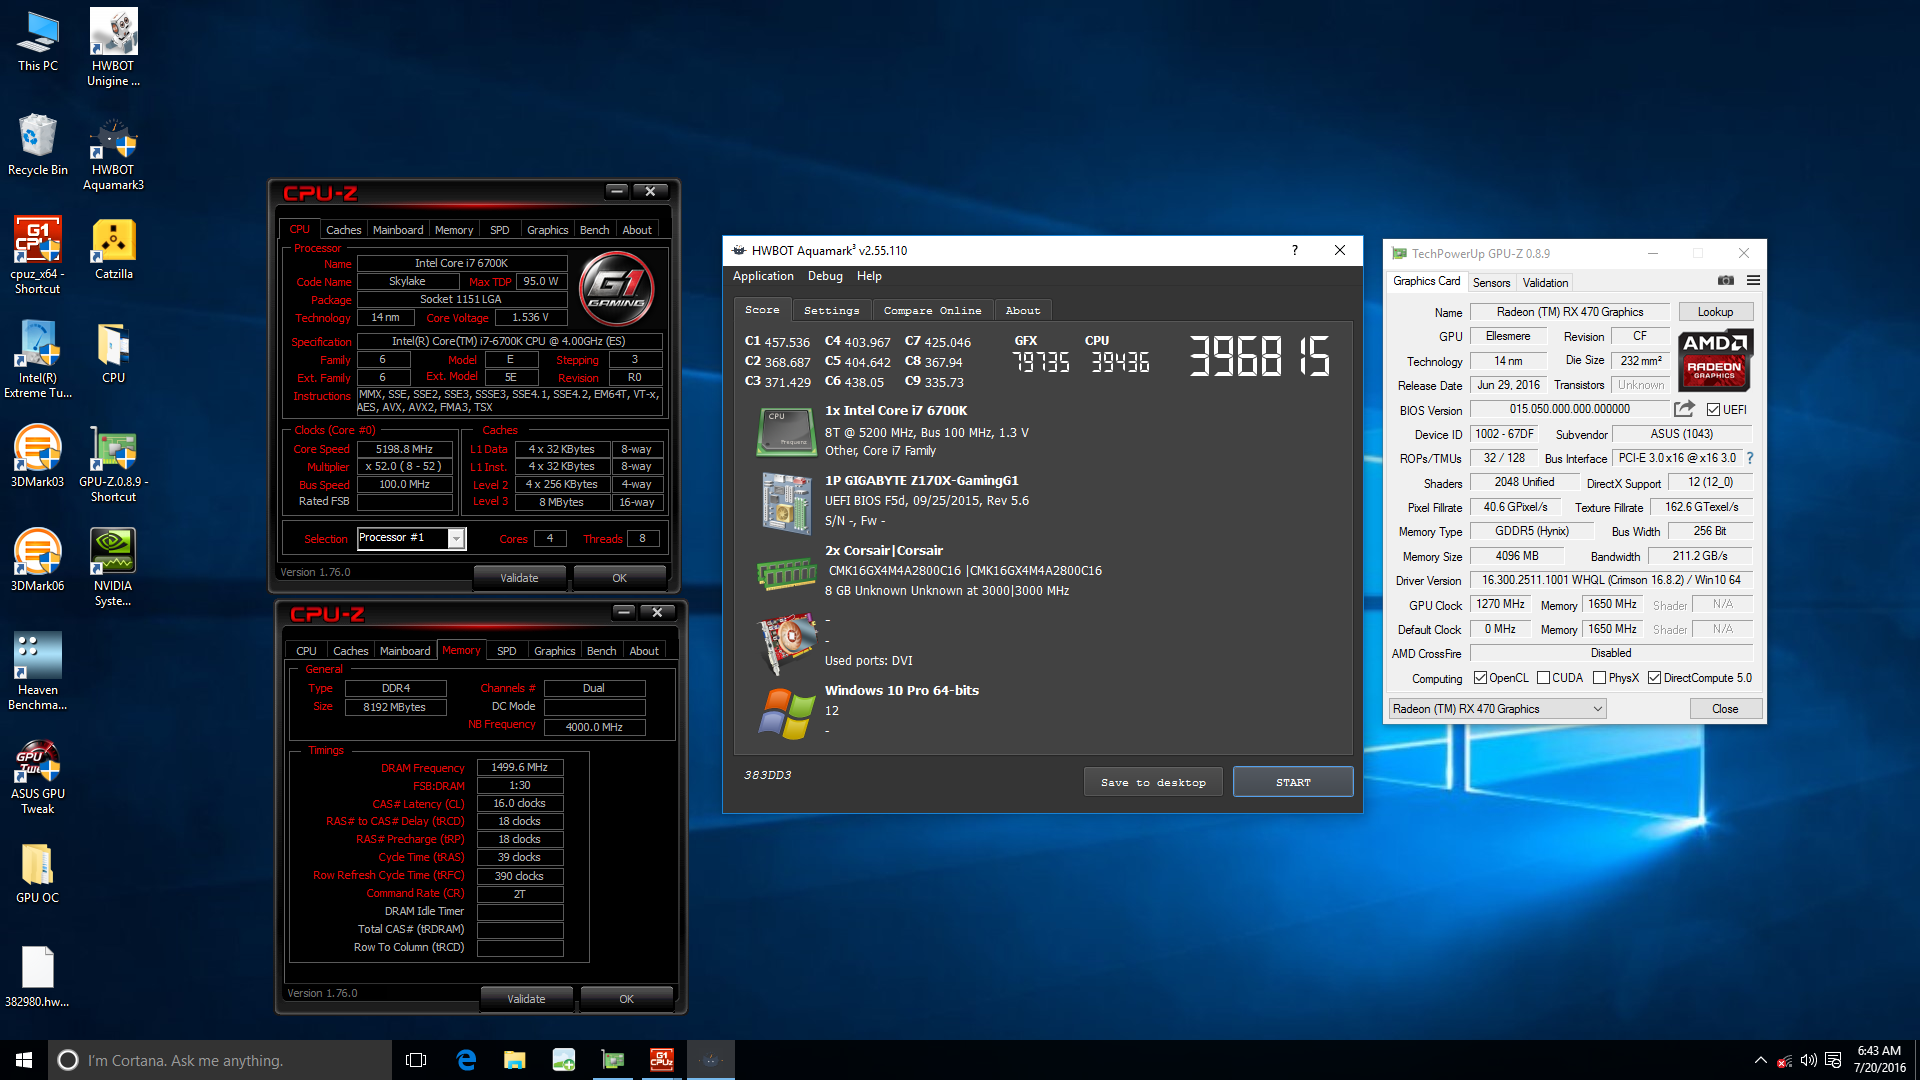Switch to SPD tab in lower CPU-Z

point(507,651)
